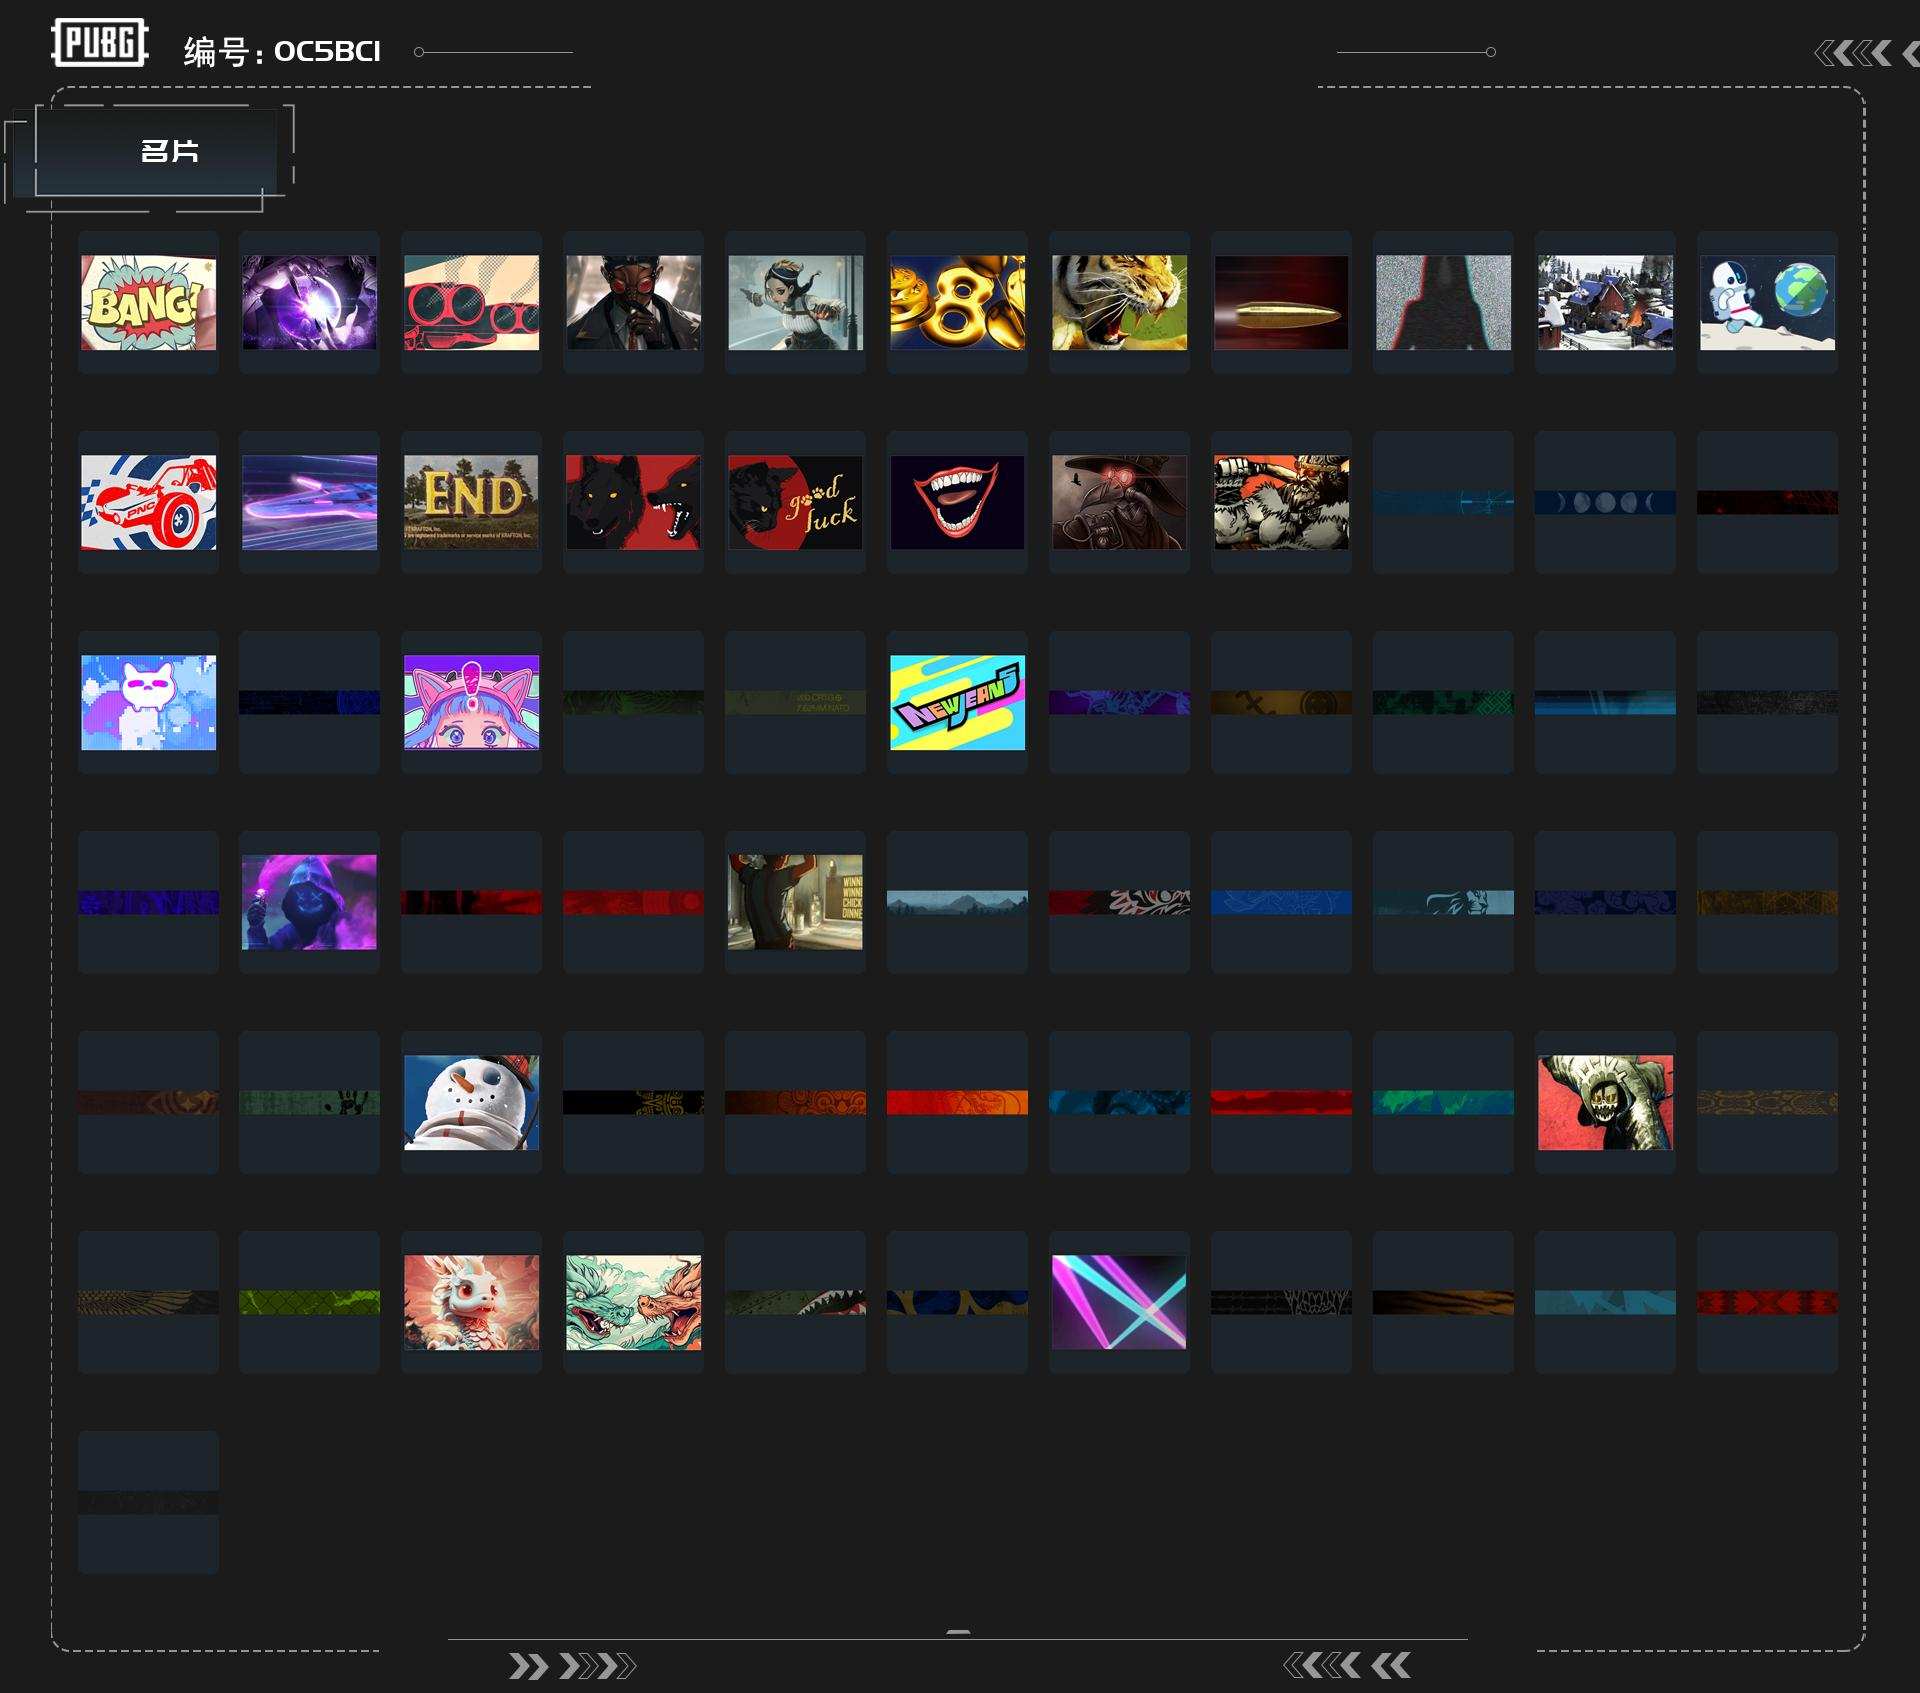Pick the NewJeans logo nameplate
The height and width of the screenshot is (1693, 1920).
click(957, 702)
